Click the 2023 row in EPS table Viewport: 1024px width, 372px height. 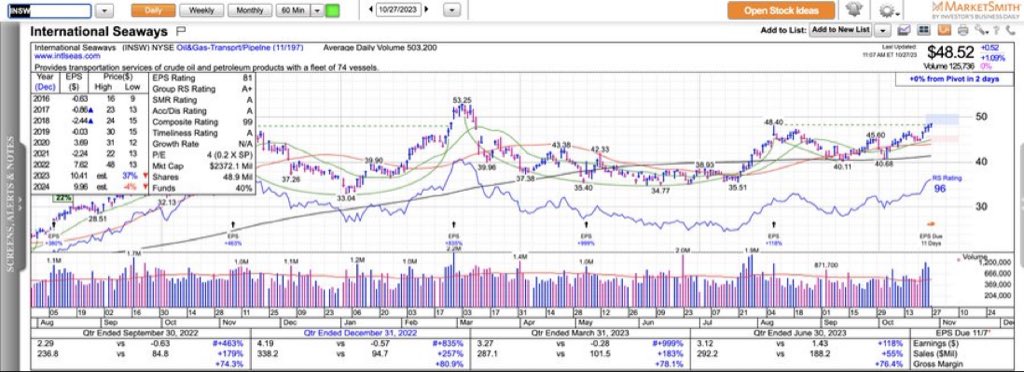pos(91,176)
